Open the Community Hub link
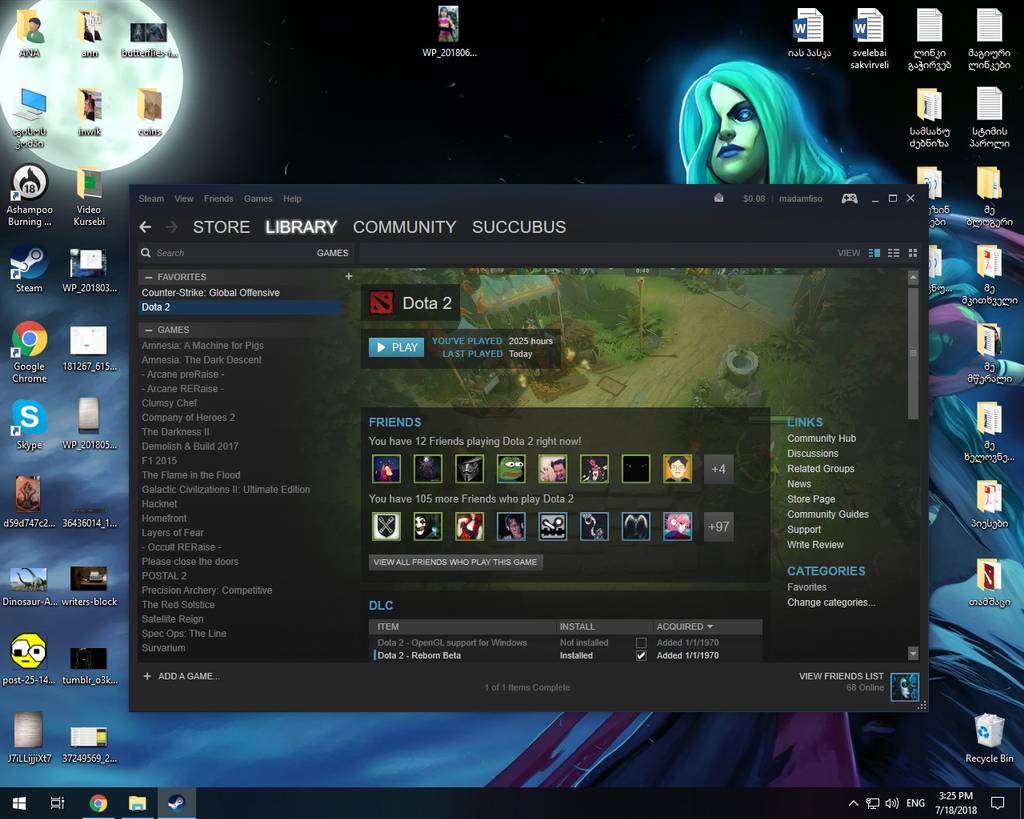The width and height of the screenshot is (1024, 819). pos(821,438)
